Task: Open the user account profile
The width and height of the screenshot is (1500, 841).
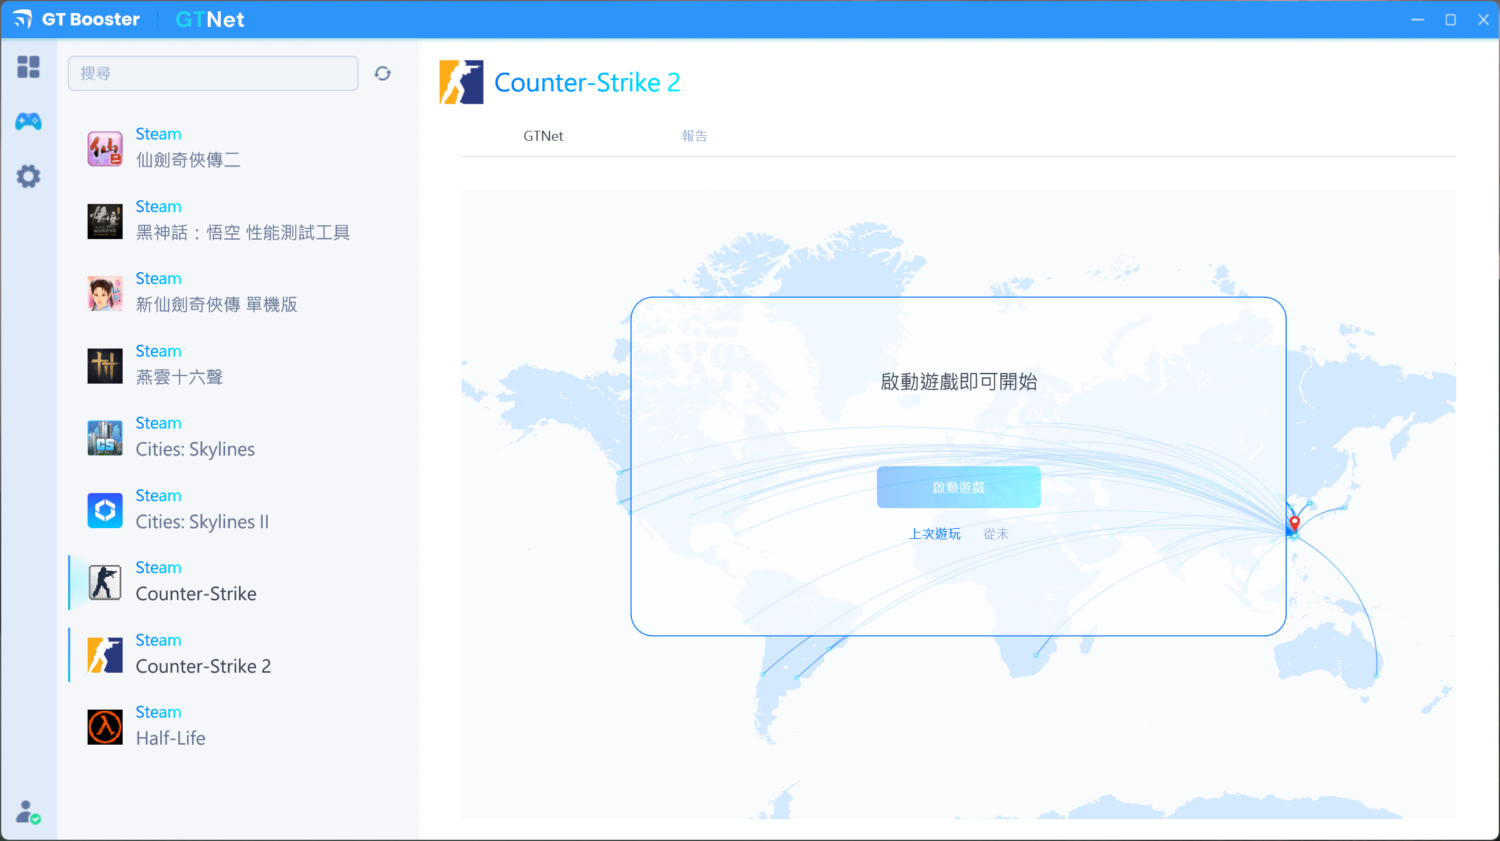Action: [x=28, y=811]
